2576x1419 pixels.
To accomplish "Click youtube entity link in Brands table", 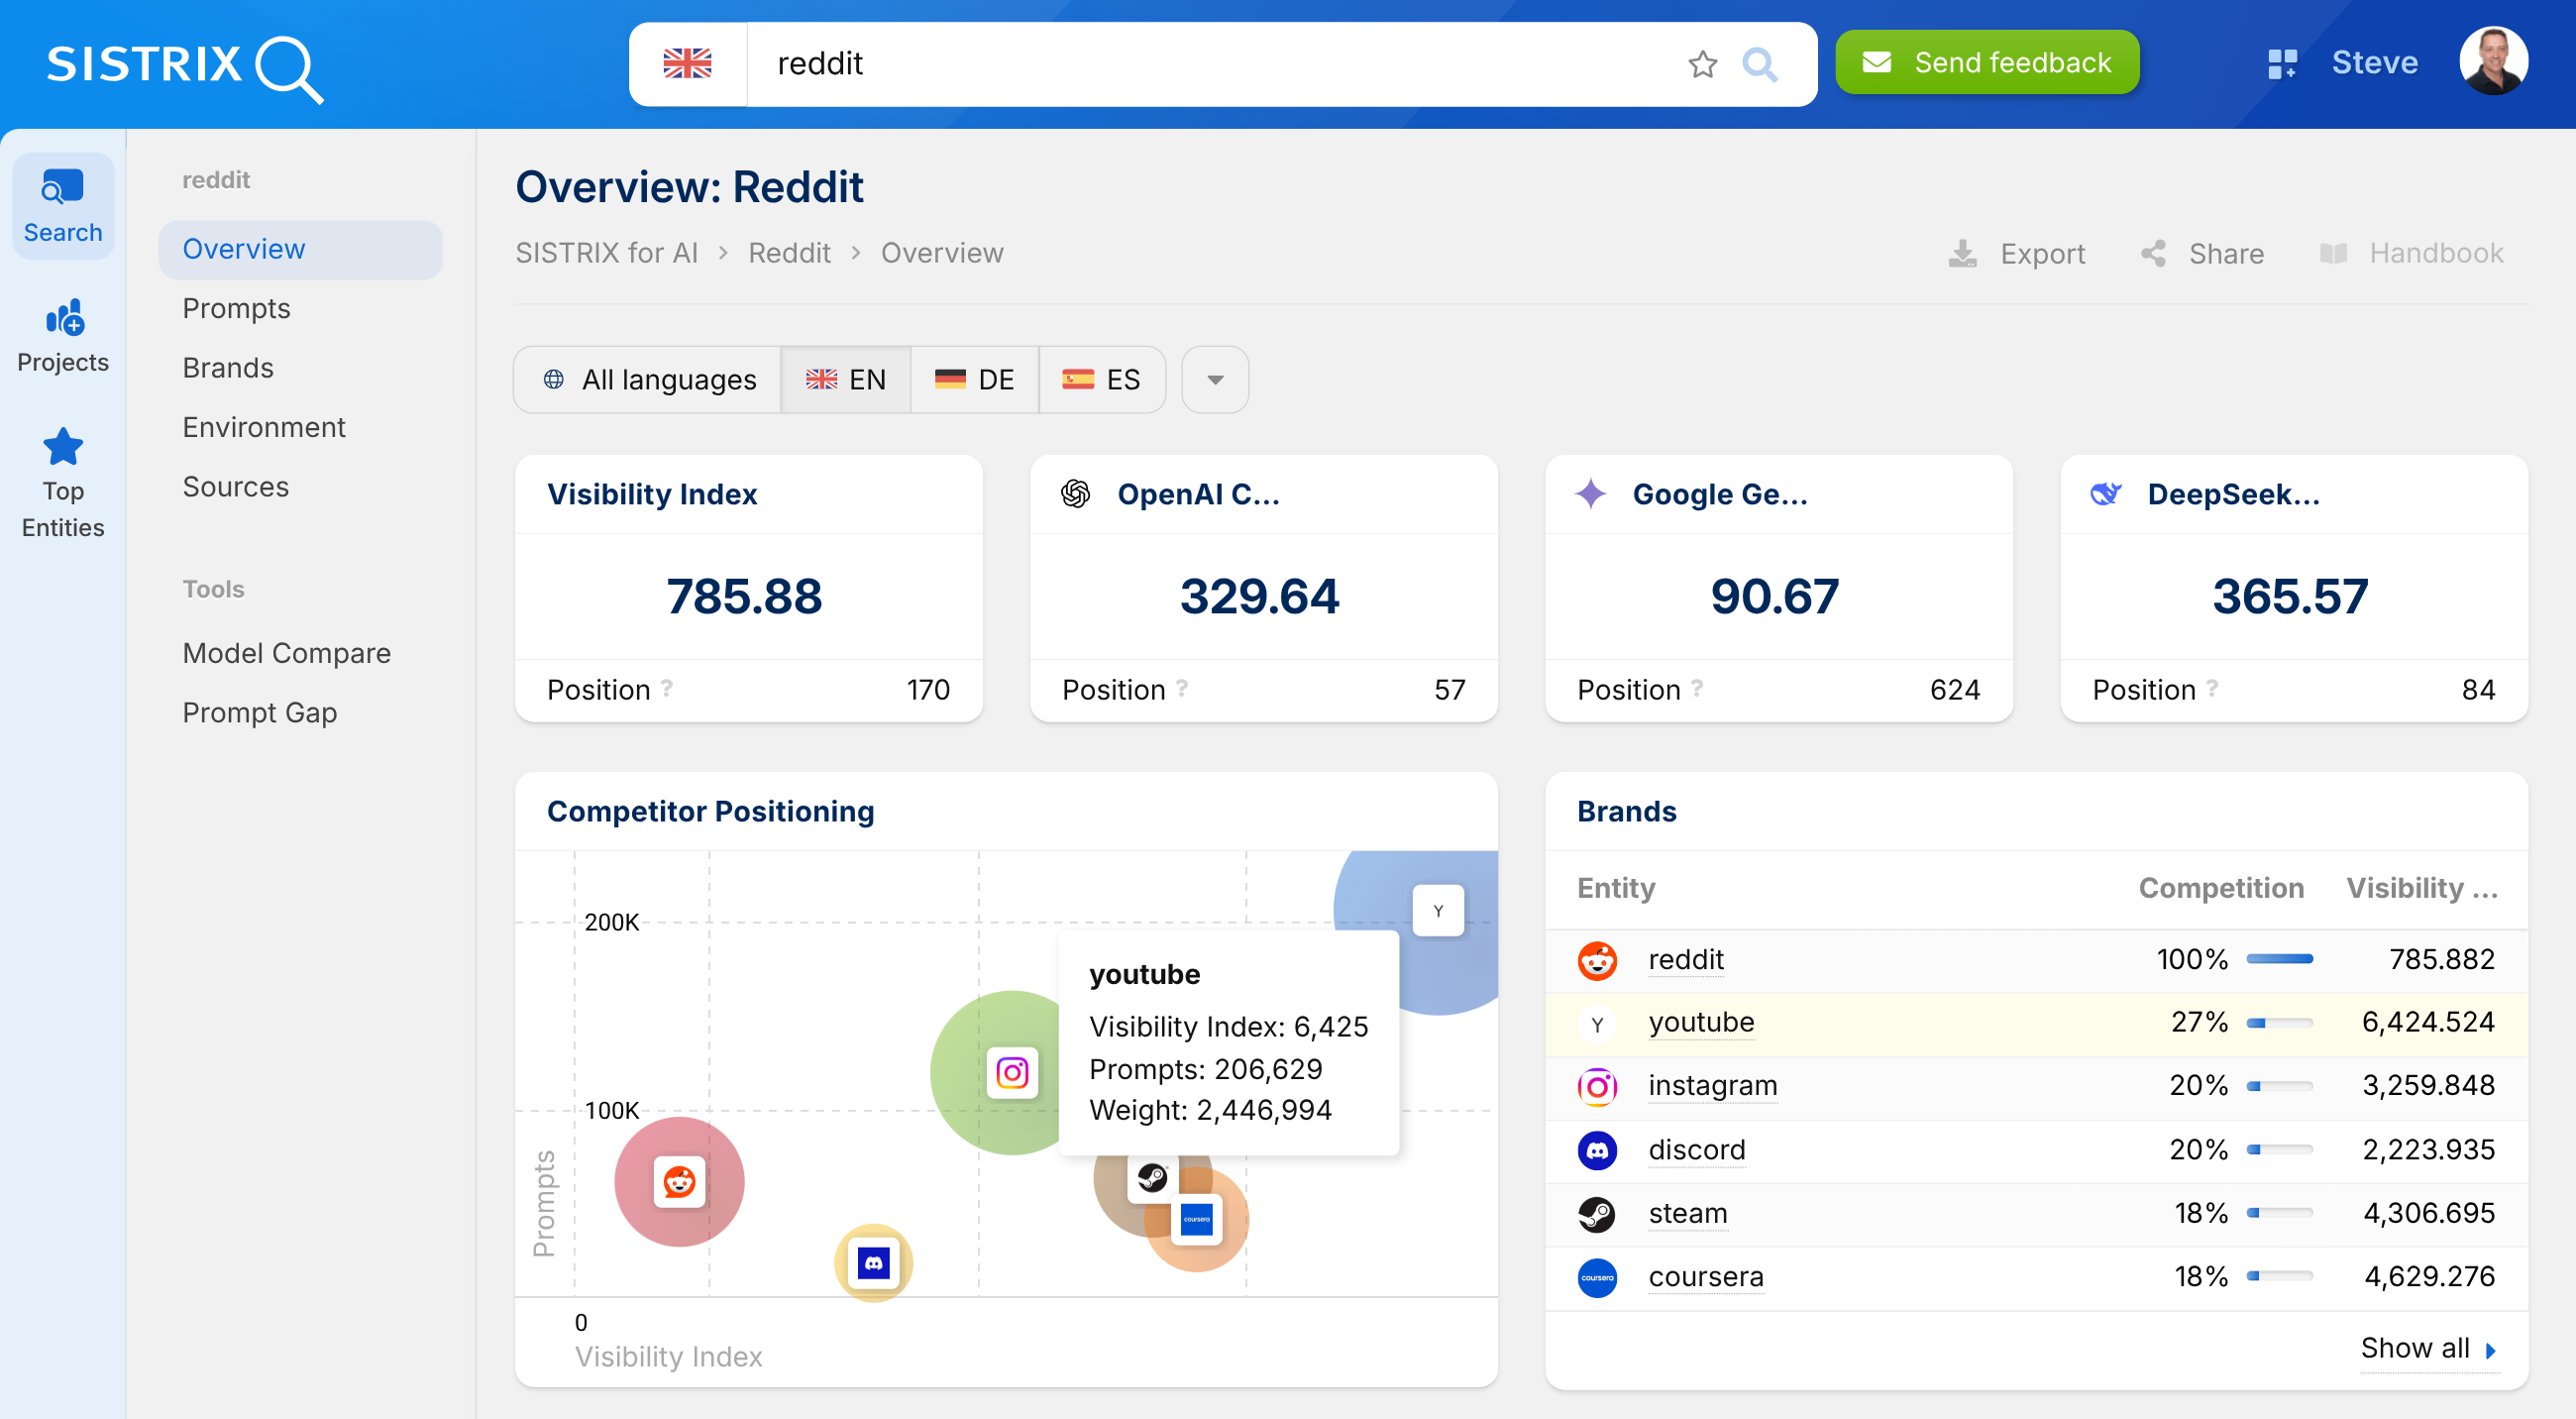I will pyautogui.click(x=1701, y=1023).
